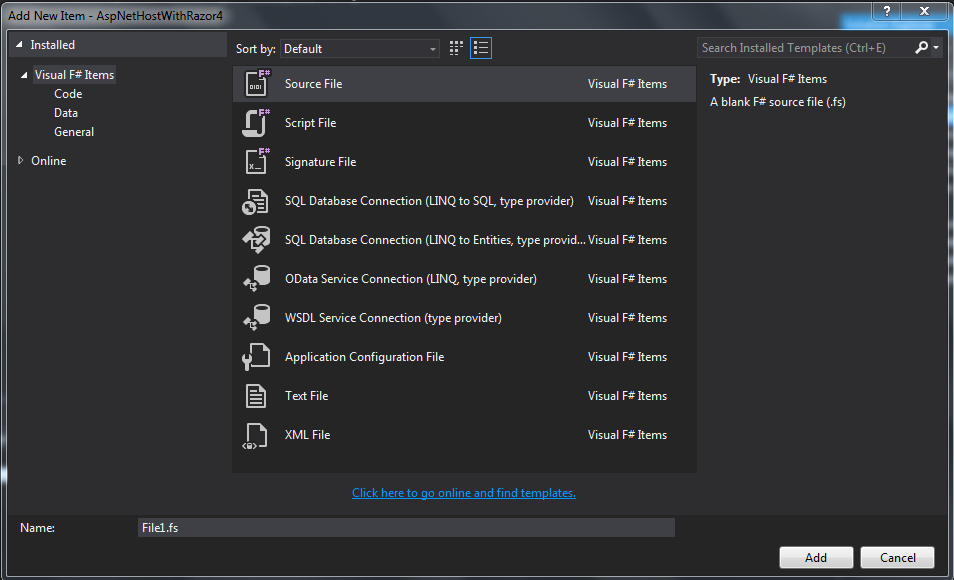
Task: Select the General category
Action: [74, 131]
